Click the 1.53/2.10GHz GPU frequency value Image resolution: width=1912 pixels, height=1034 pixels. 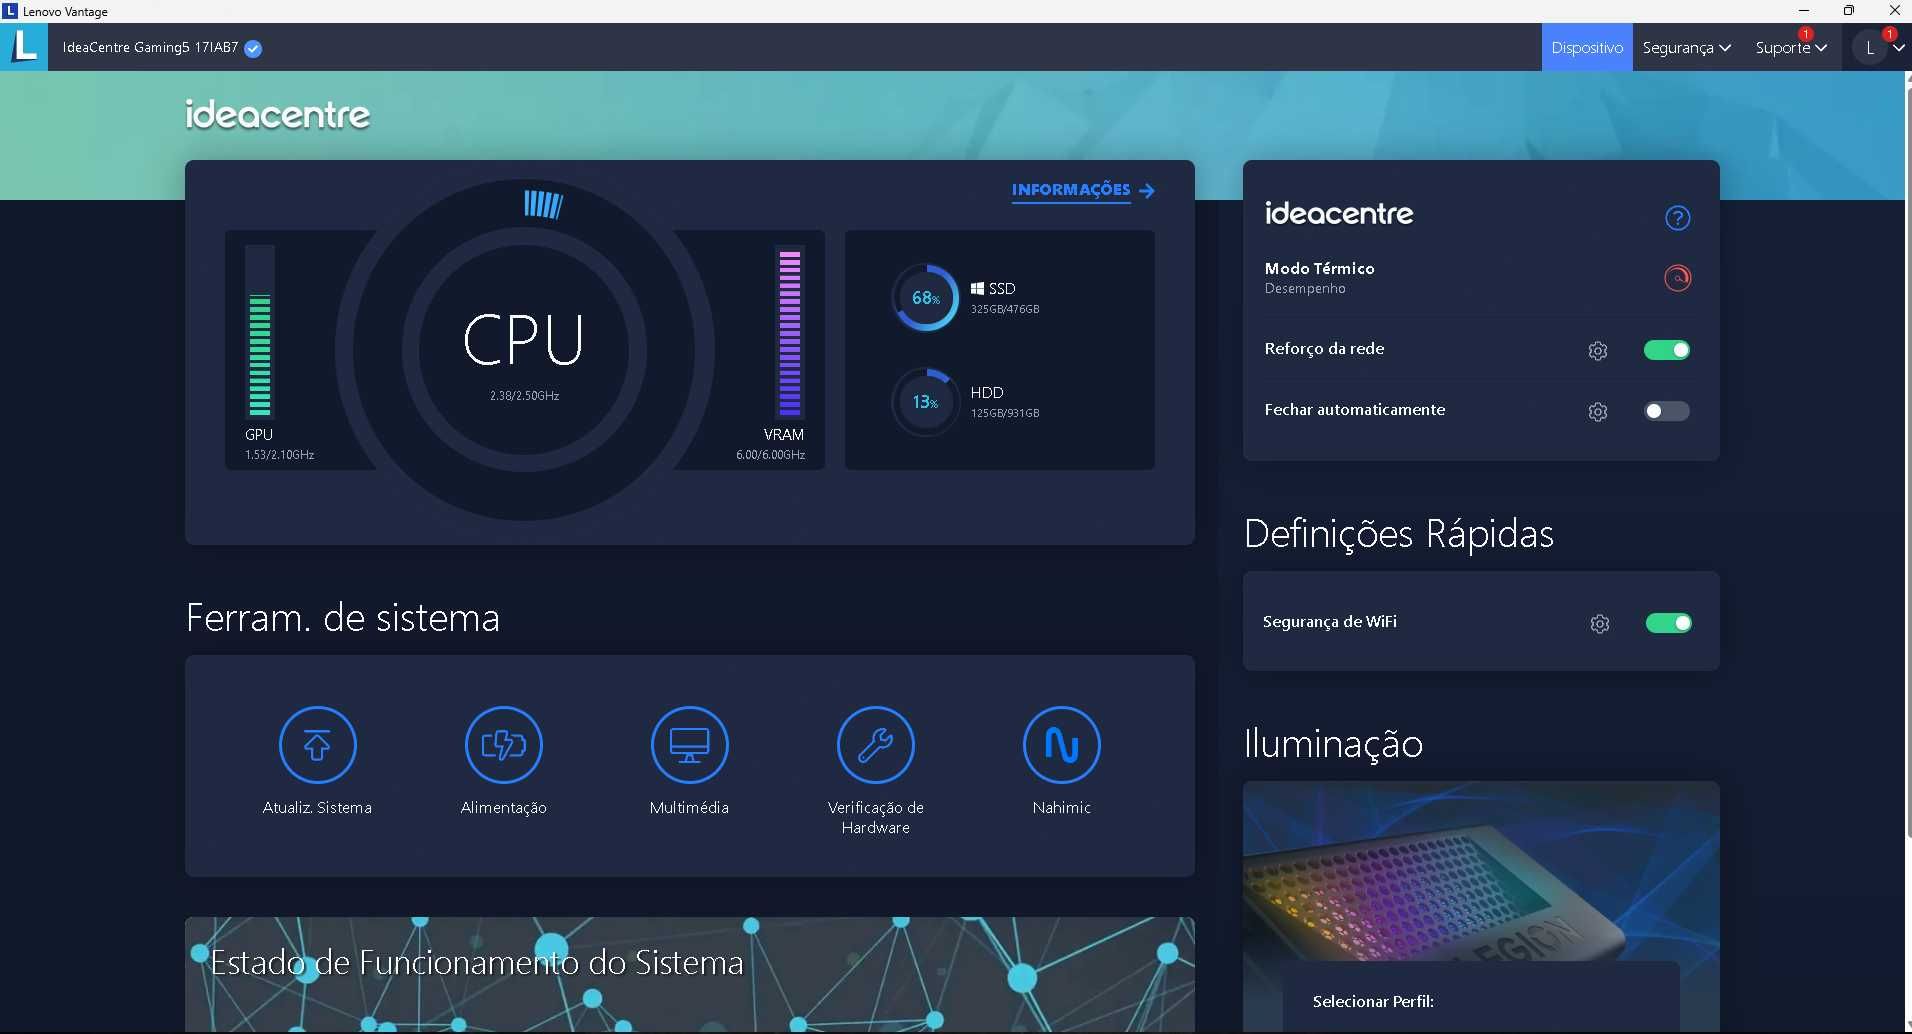pyautogui.click(x=280, y=455)
